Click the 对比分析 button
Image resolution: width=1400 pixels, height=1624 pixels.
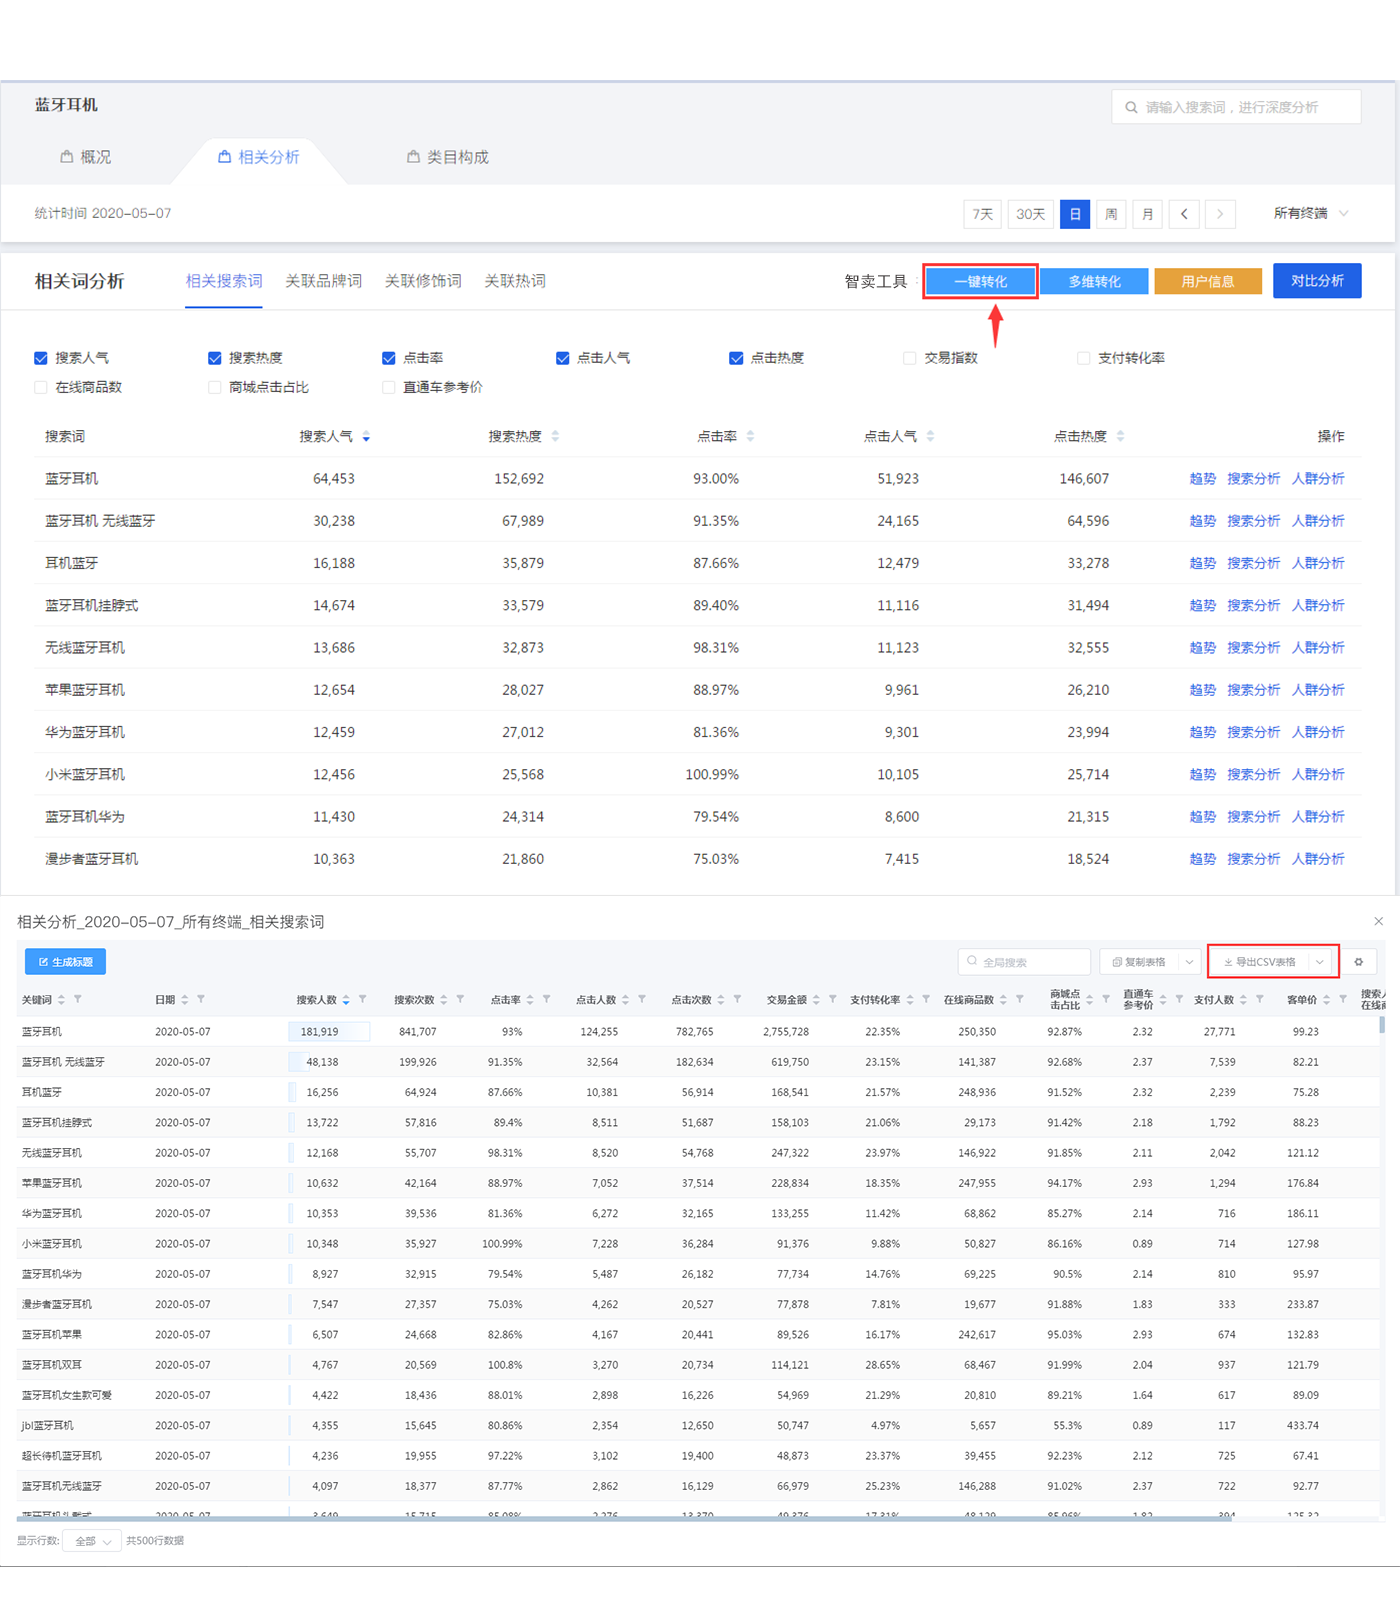point(1317,281)
